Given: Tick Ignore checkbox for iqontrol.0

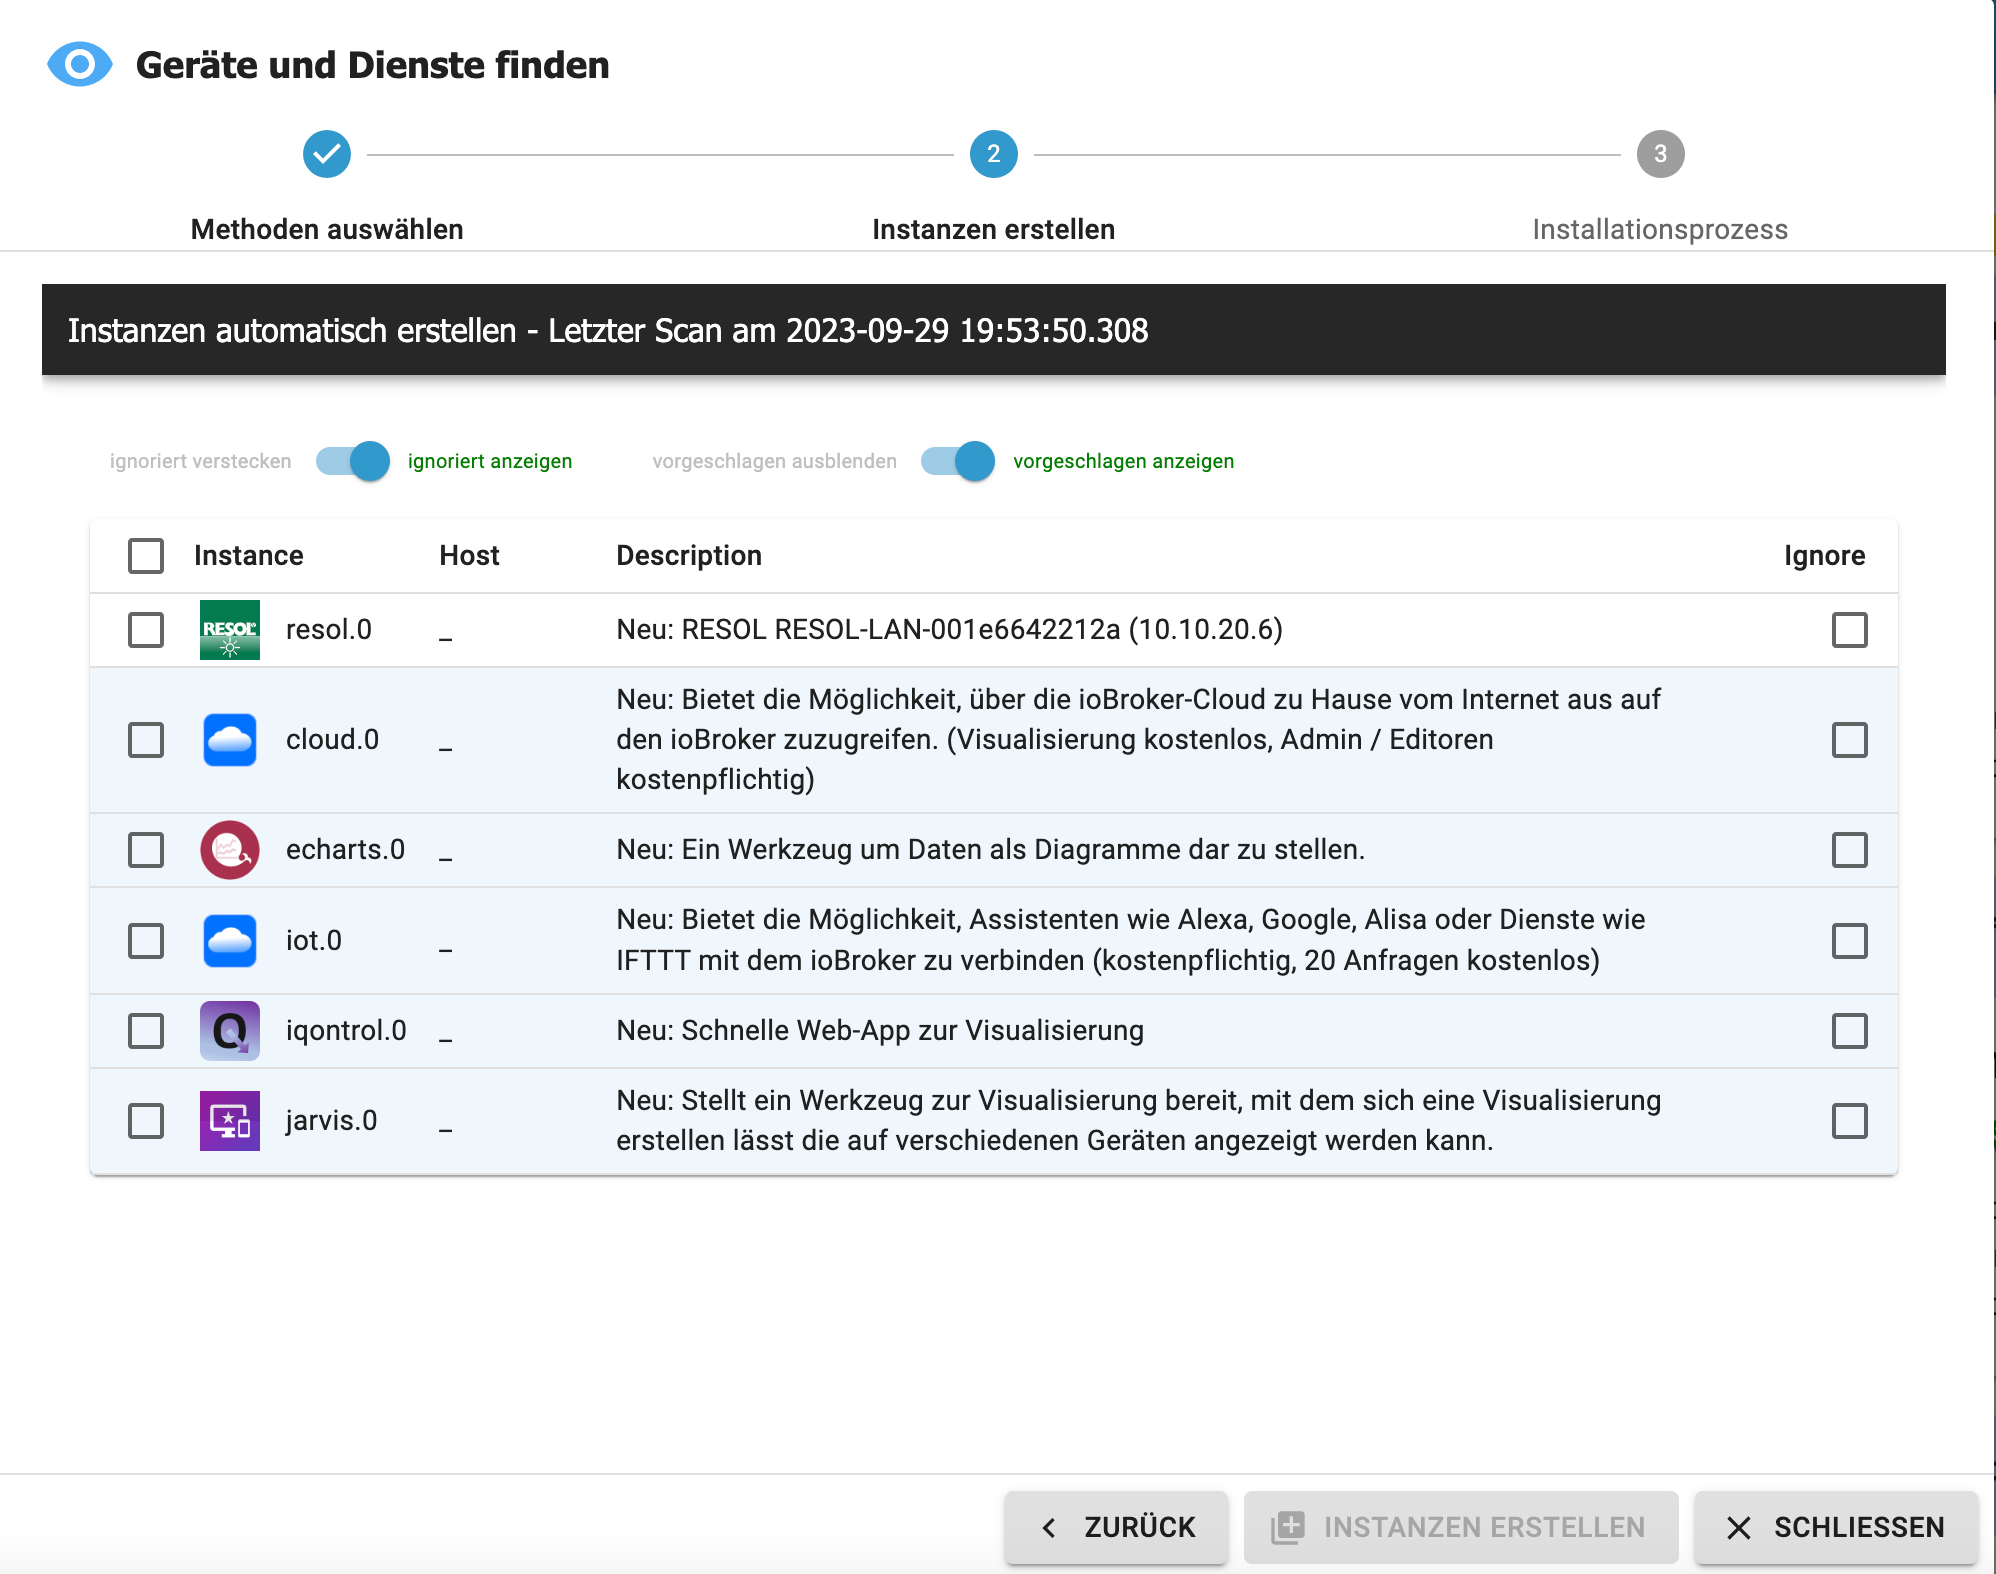Looking at the screenshot, I should click(1850, 1031).
